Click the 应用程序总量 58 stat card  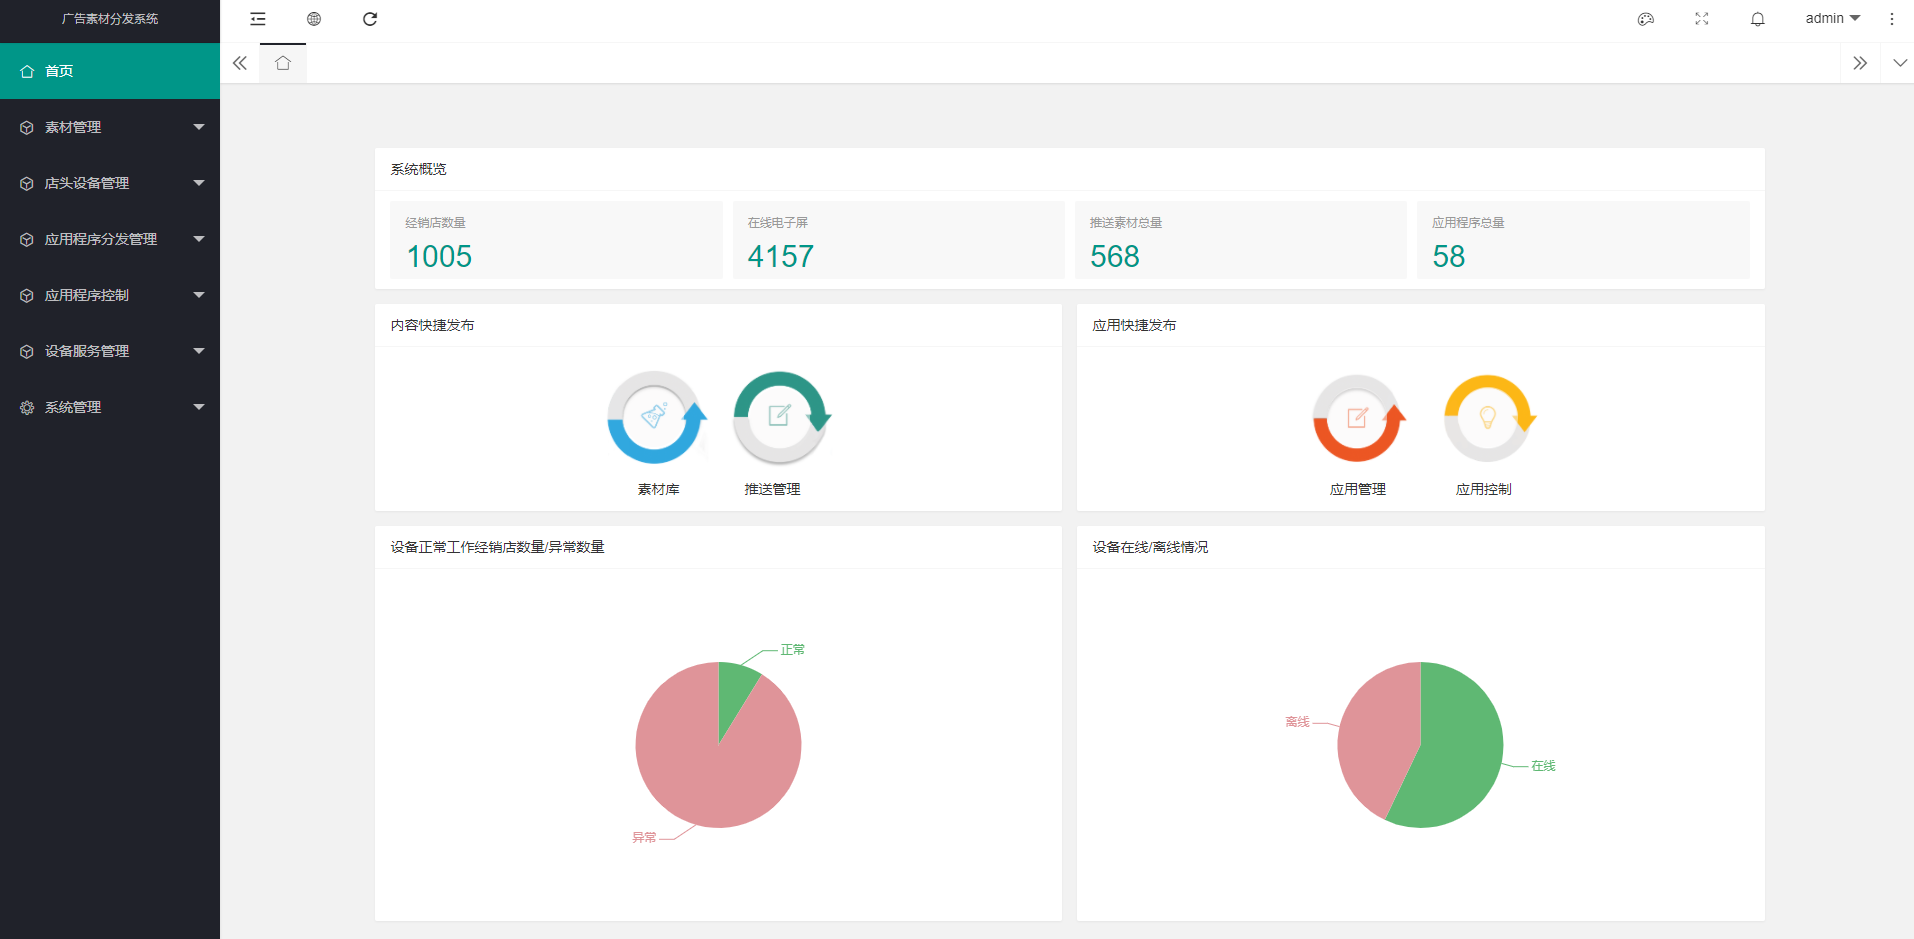click(1583, 240)
